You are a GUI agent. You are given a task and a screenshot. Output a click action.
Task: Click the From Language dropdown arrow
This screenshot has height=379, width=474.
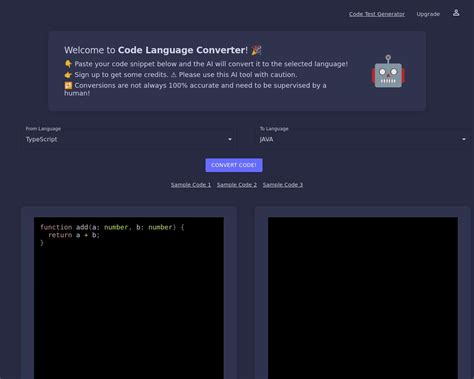[230, 139]
